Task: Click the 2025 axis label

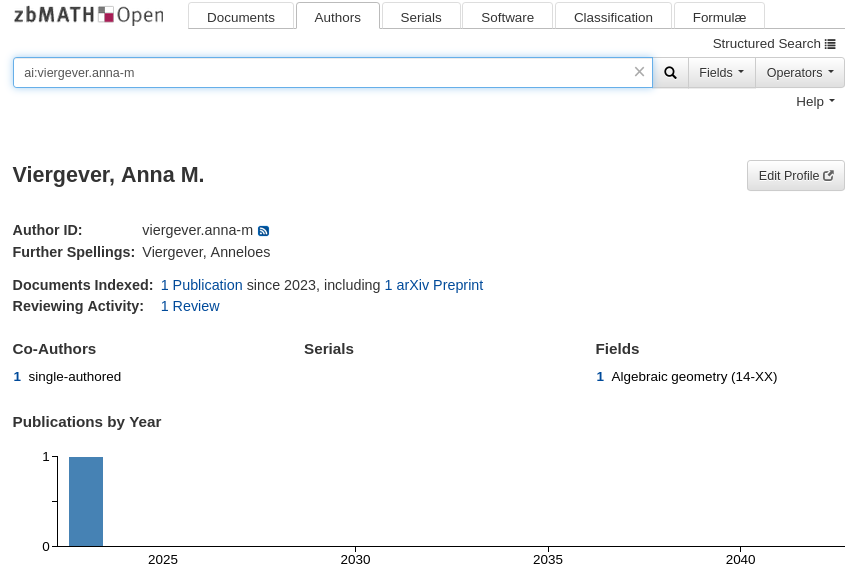Action: 163,560
